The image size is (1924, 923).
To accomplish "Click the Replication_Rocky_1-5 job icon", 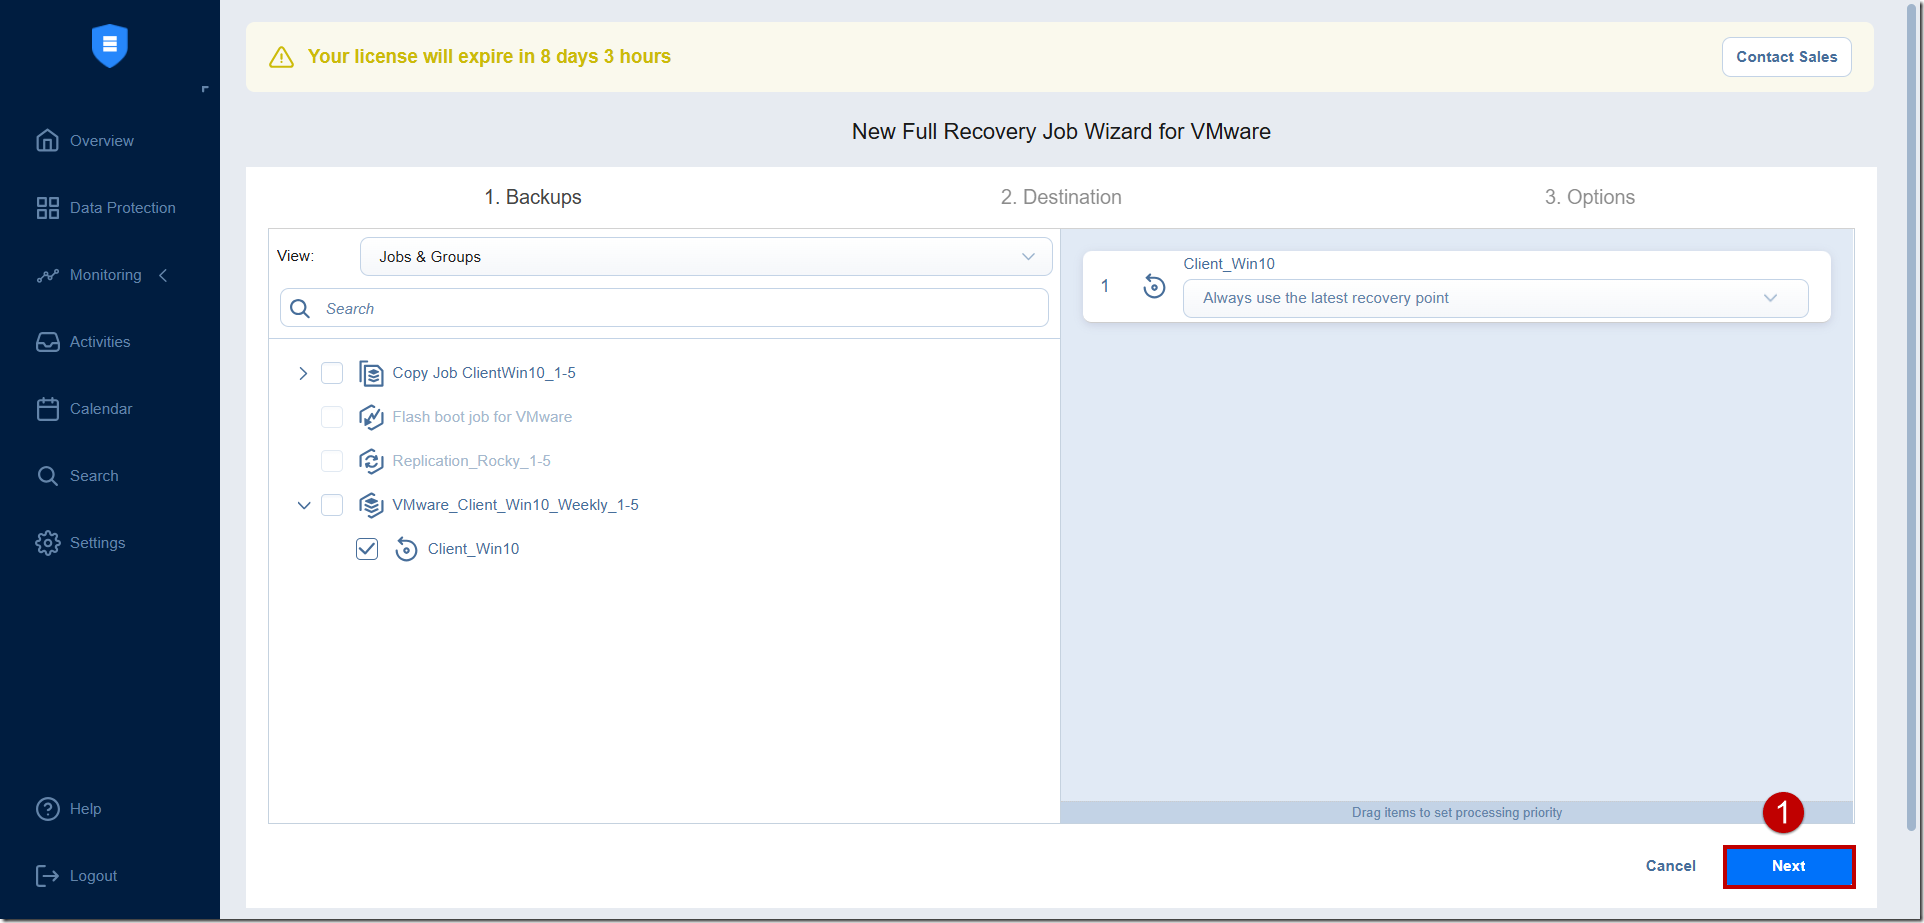I will point(371,461).
